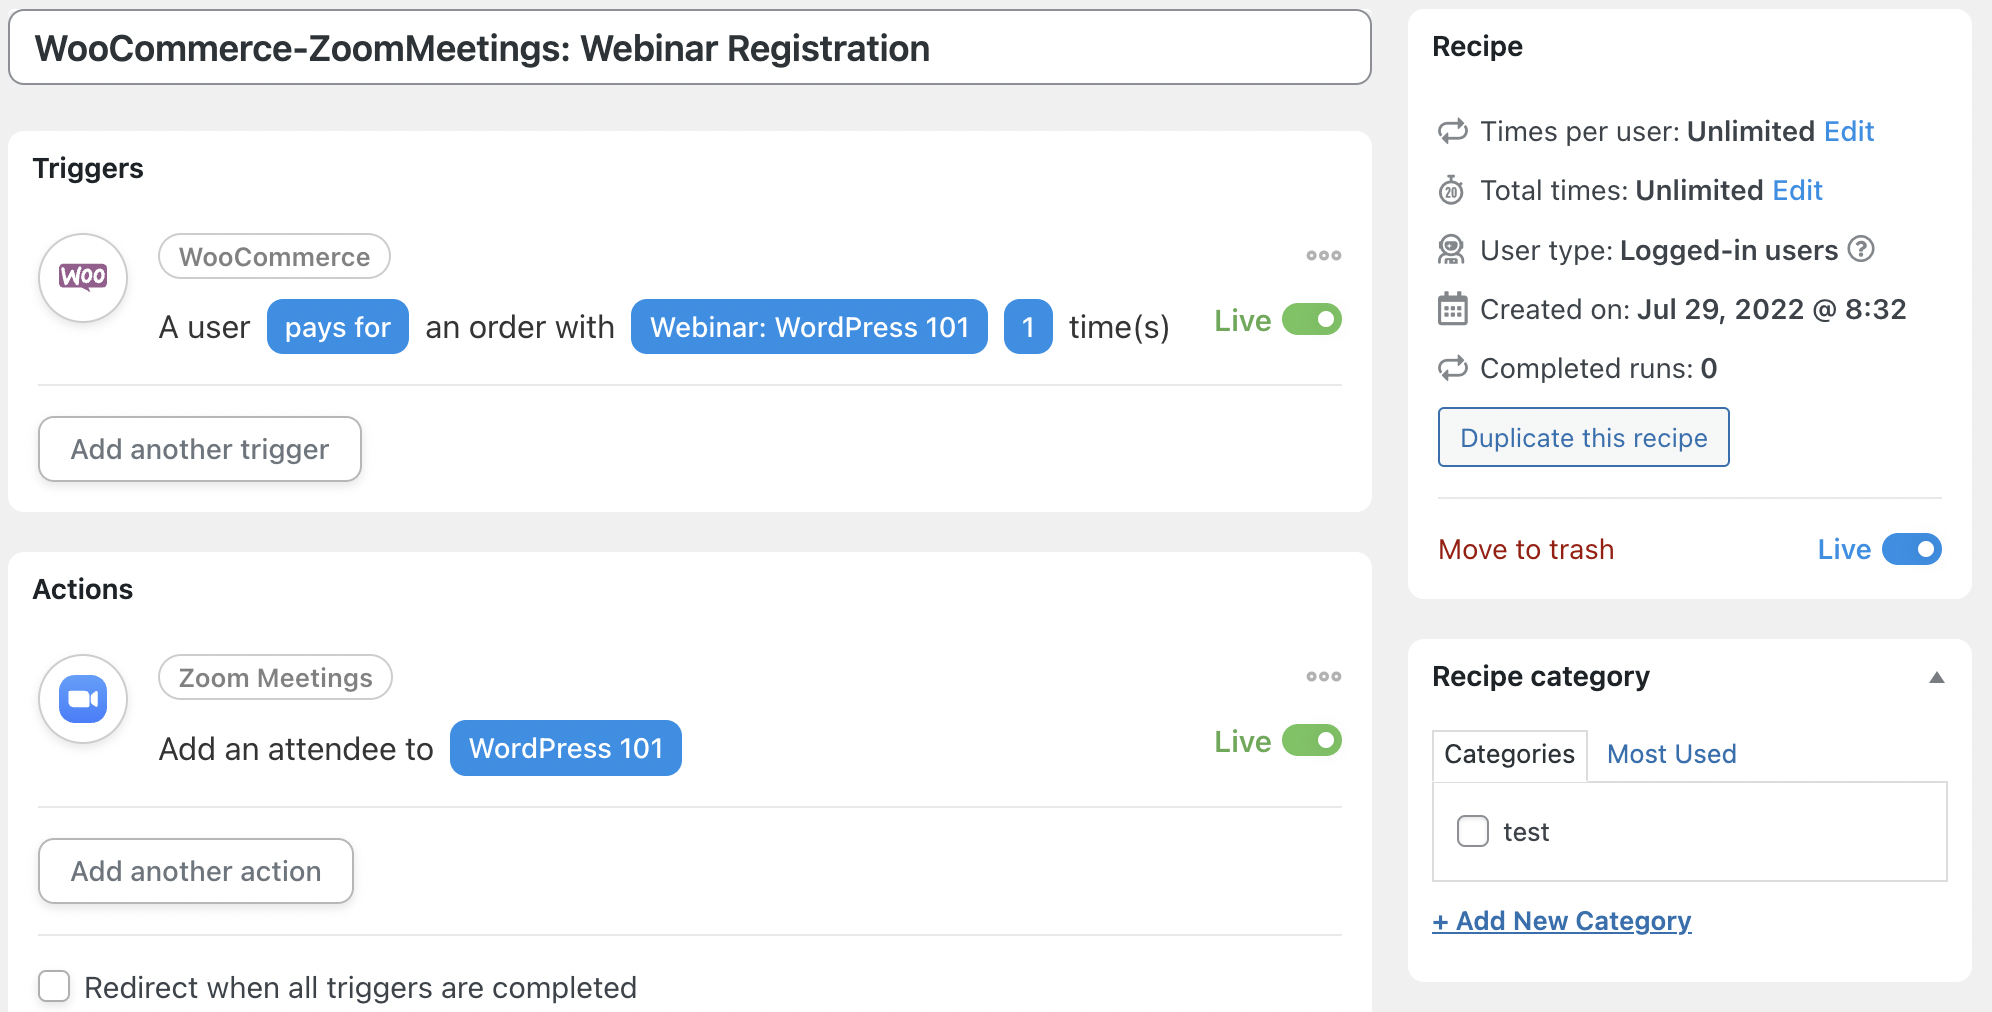
Task: Click the Times per user loop icon
Action: coord(1452,131)
